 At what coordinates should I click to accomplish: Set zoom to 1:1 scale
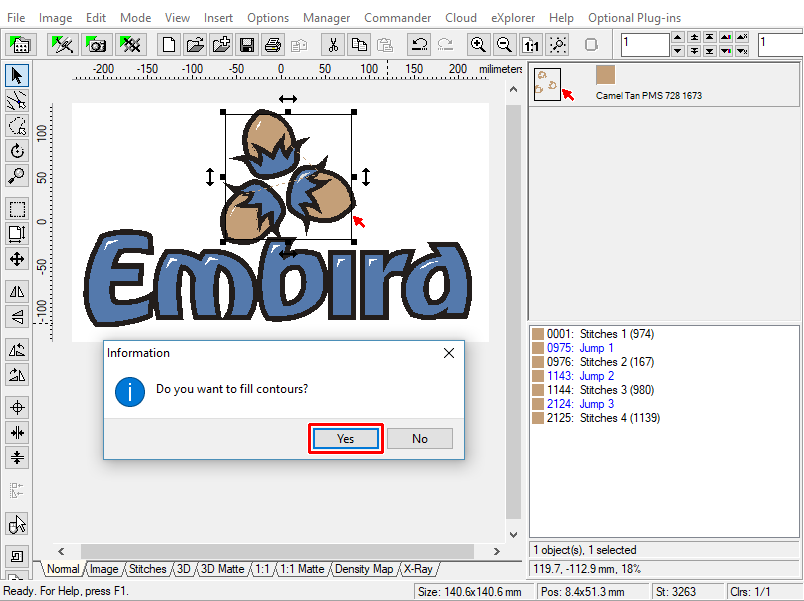pos(531,45)
